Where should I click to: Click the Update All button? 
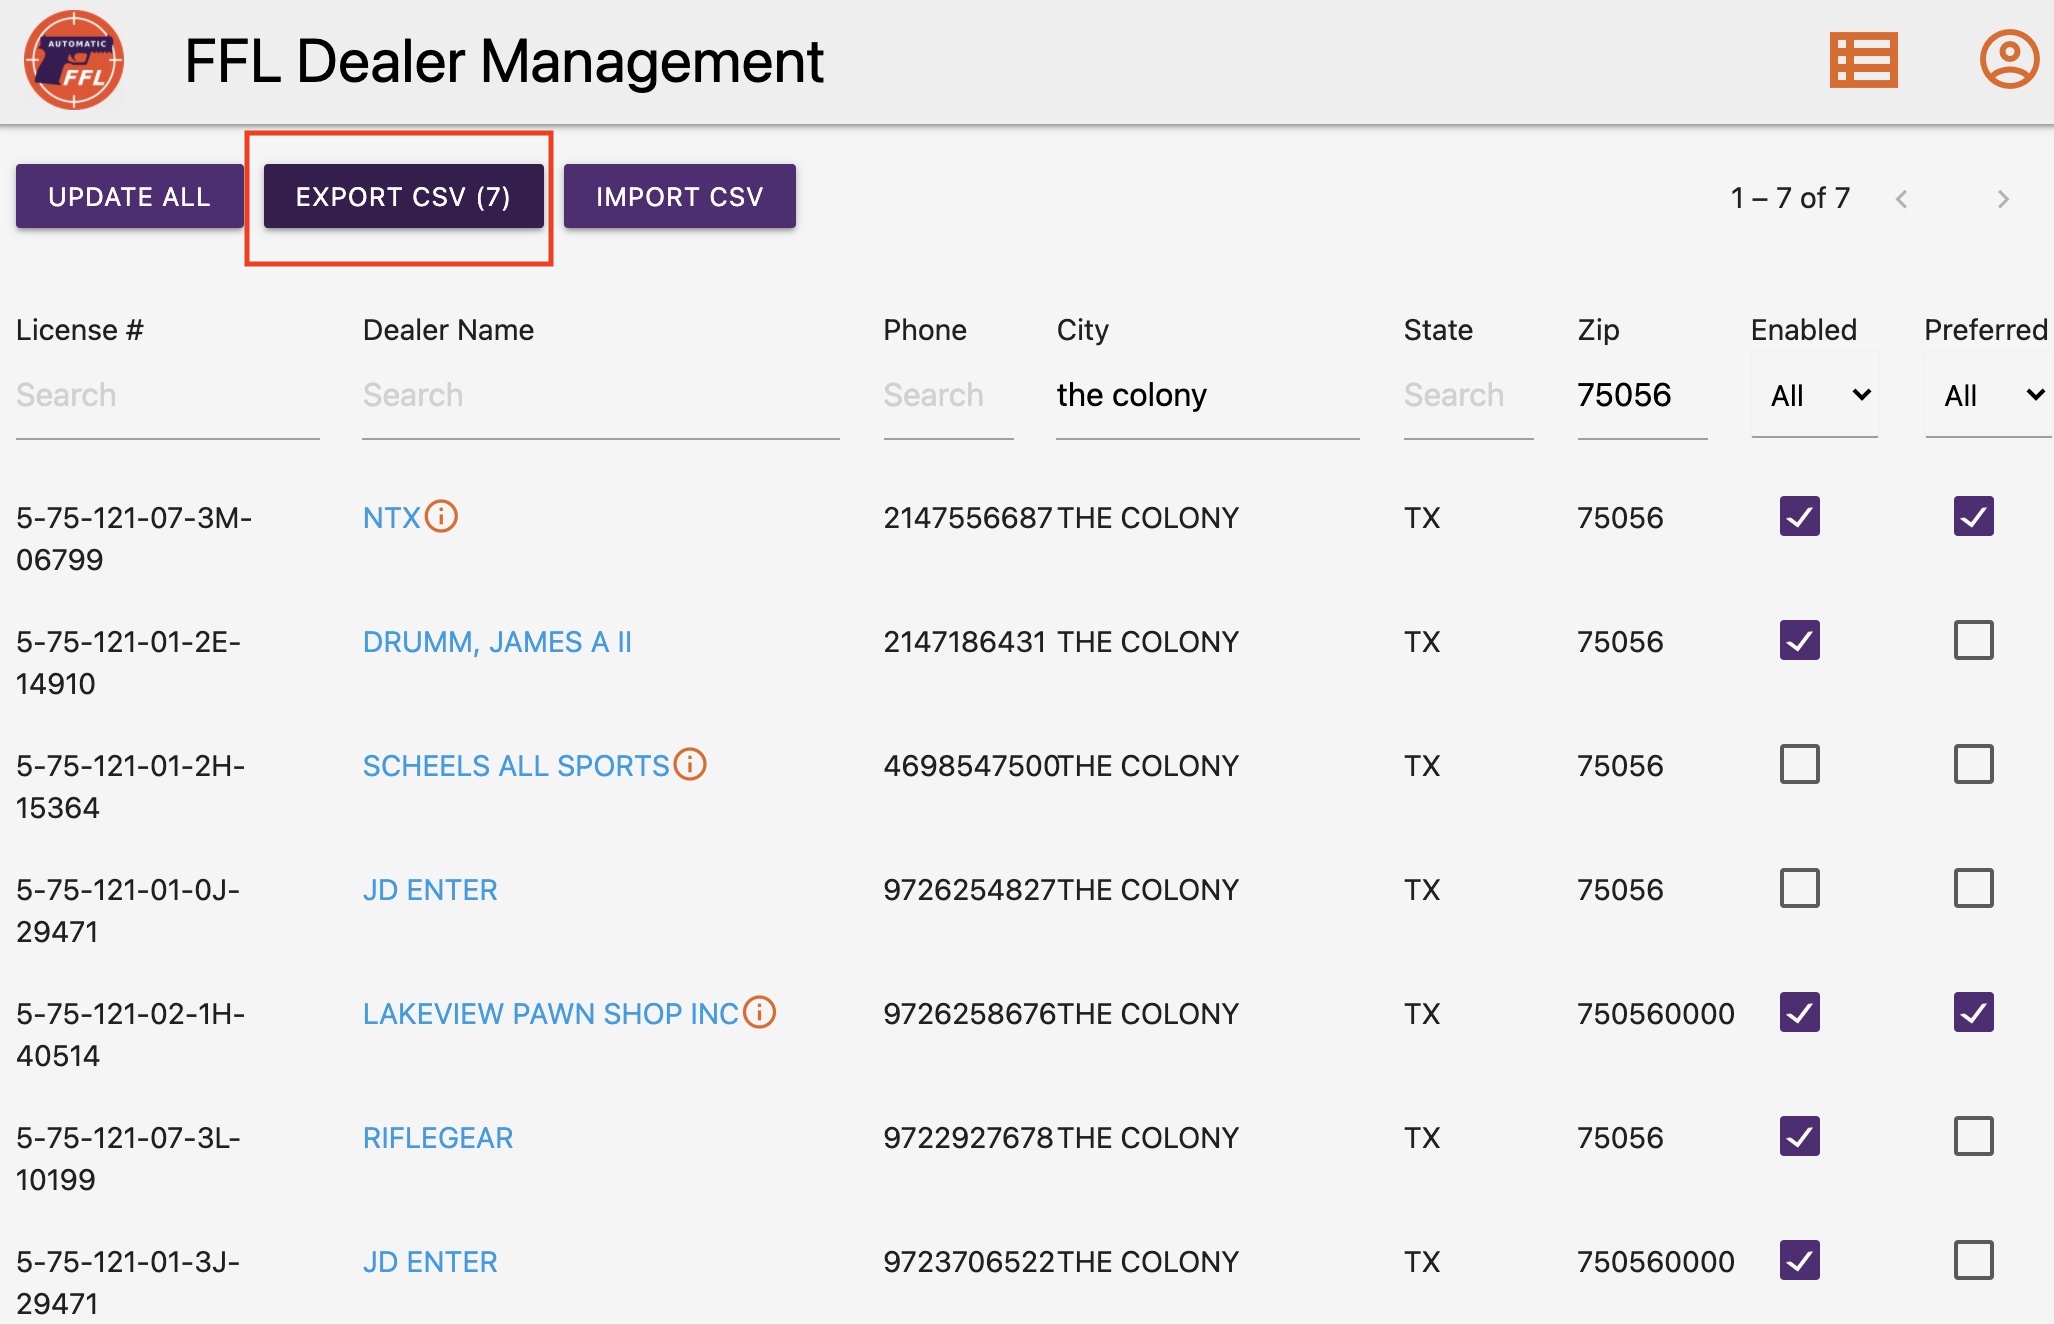tap(129, 196)
